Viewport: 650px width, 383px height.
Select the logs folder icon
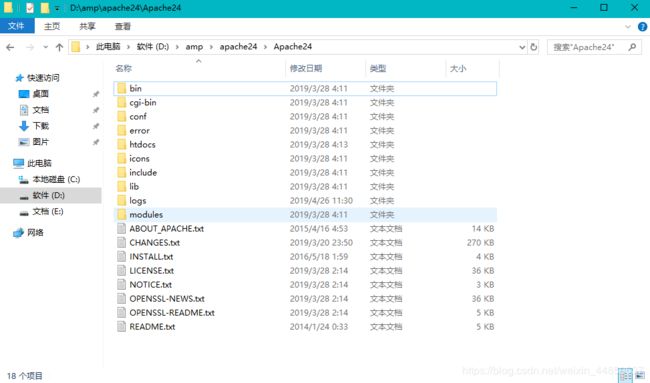[121, 201]
